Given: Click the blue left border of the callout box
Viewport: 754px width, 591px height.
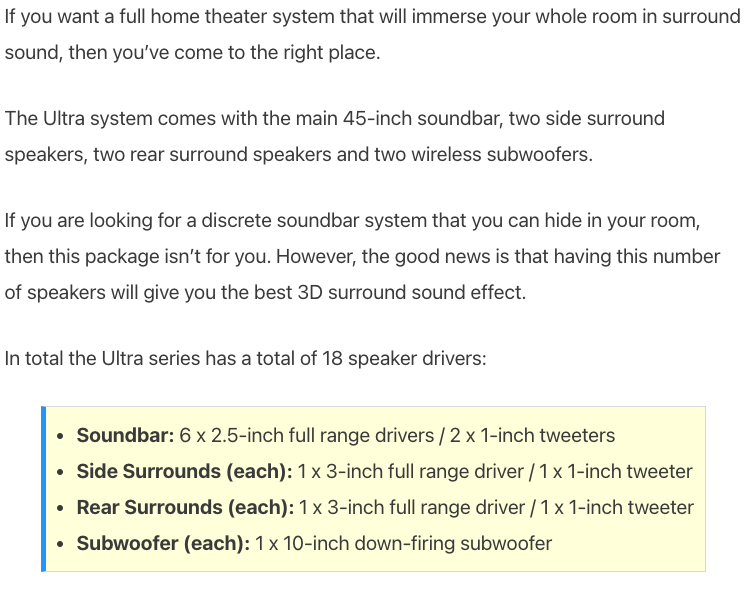Looking at the screenshot, I should tap(44, 489).
